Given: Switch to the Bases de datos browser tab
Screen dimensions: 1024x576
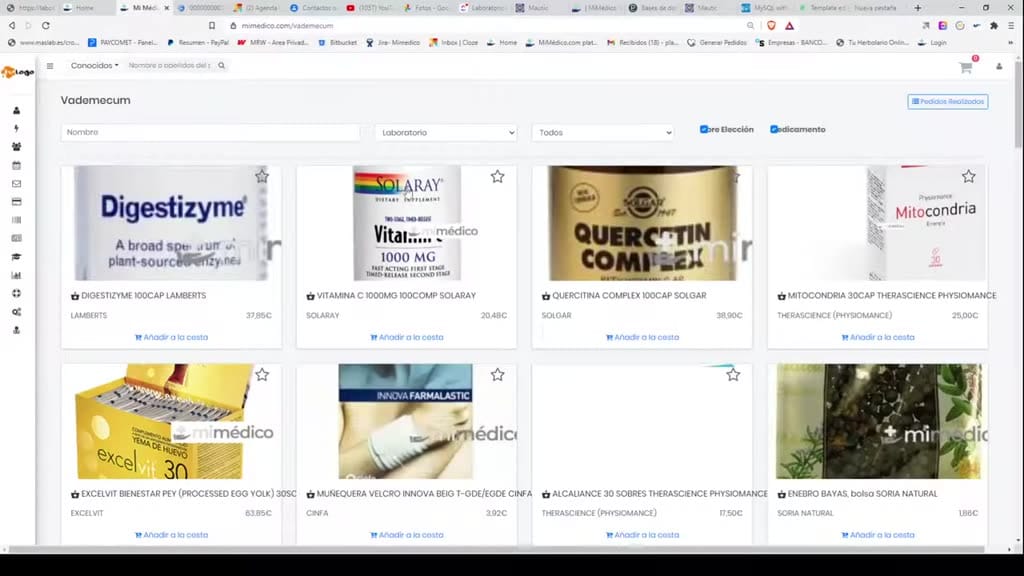Looking at the screenshot, I should [652, 8].
